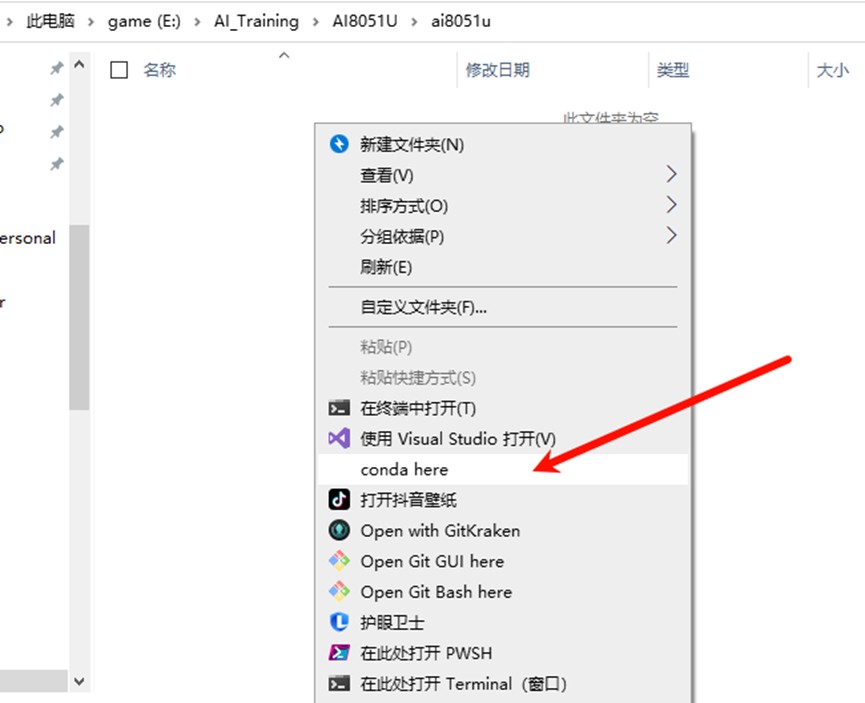Screen dimensions: 865x703
Task: Open the chevron after game (E:) in the path
Action: [197, 22]
